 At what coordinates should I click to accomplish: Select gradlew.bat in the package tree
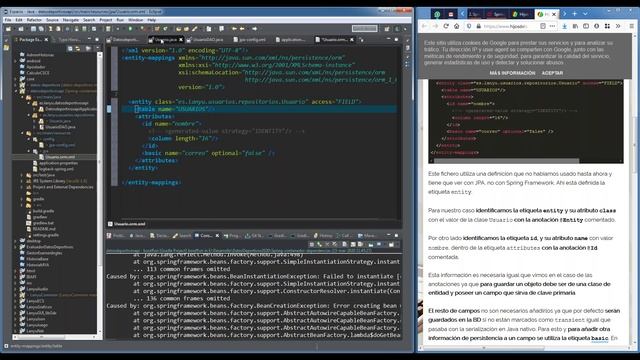tap(40, 223)
